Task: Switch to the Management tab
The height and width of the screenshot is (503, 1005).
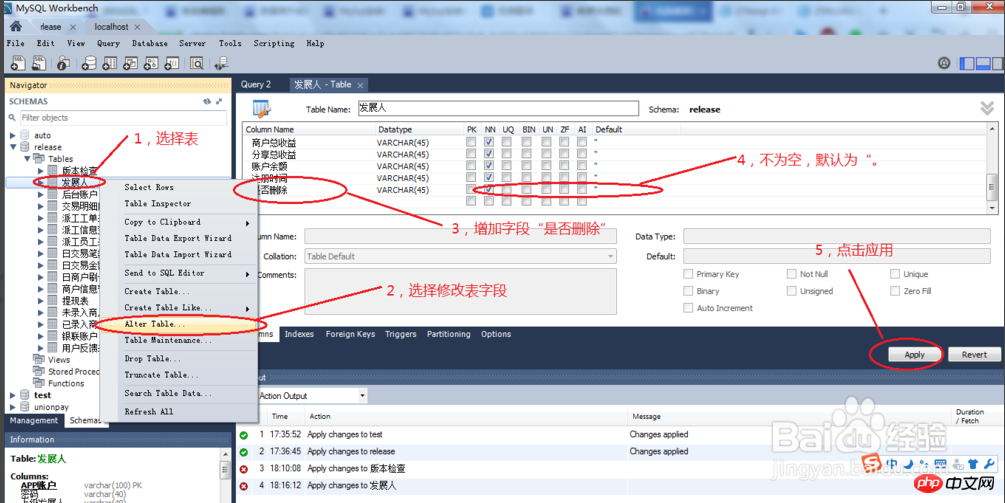Action: [33, 420]
